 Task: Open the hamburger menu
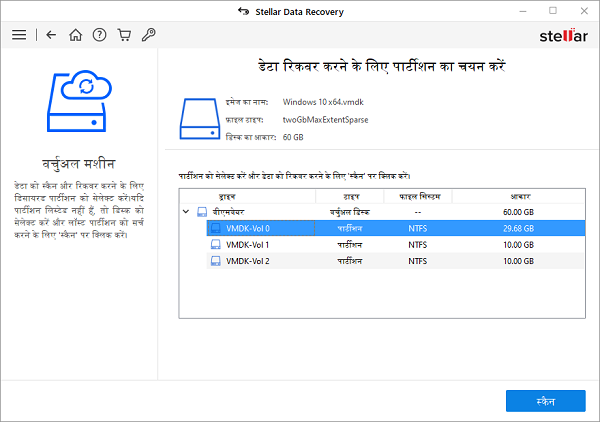click(x=19, y=35)
